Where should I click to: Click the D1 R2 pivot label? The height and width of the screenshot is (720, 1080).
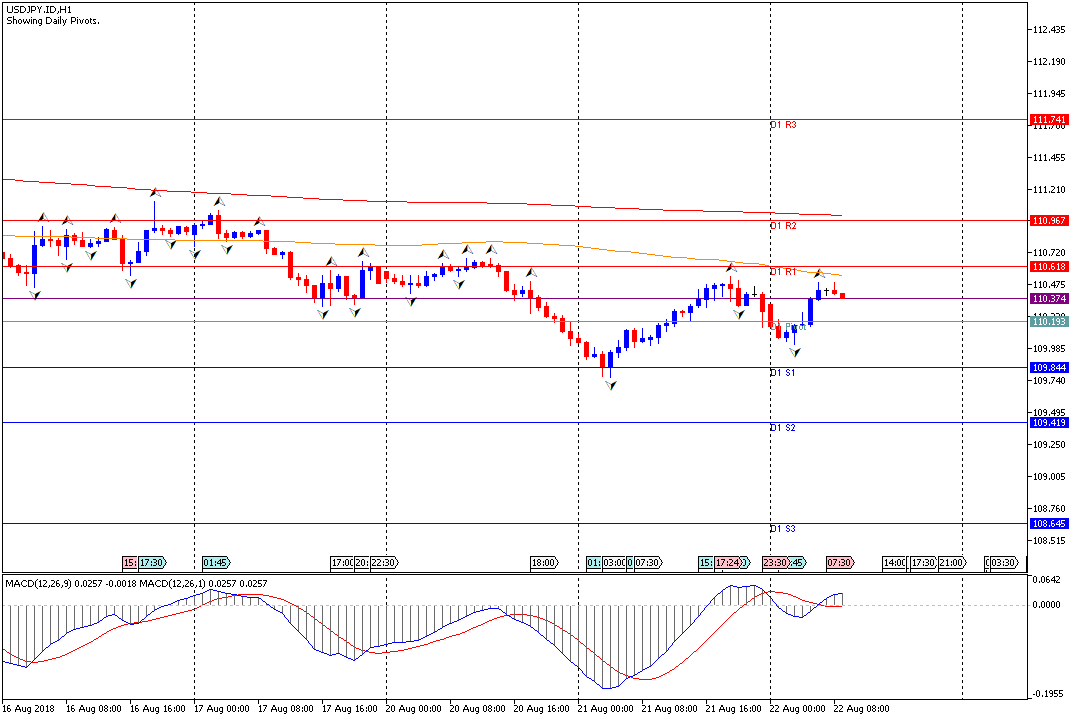click(783, 226)
